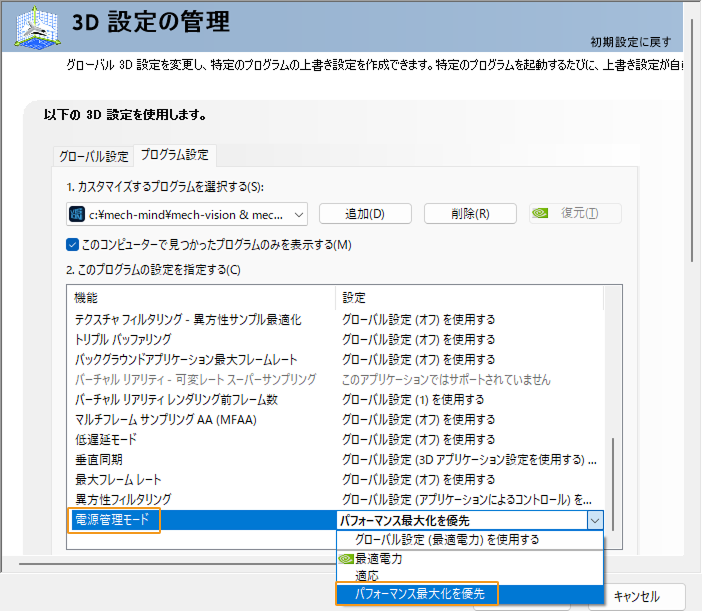Select 適応 in the power mode list
This screenshot has width=702, height=611.
(x=366, y=576)
